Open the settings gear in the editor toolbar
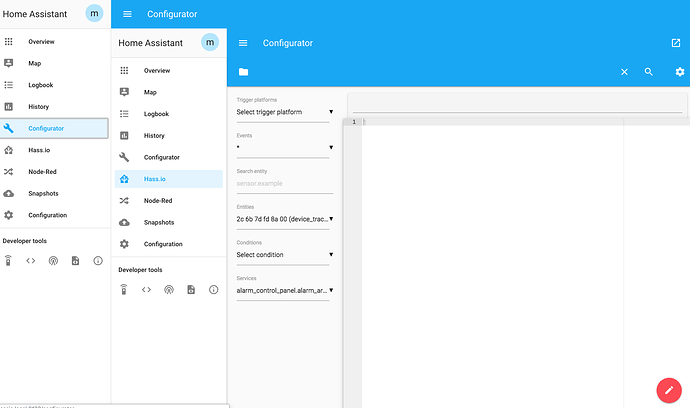 pos(679,72)
